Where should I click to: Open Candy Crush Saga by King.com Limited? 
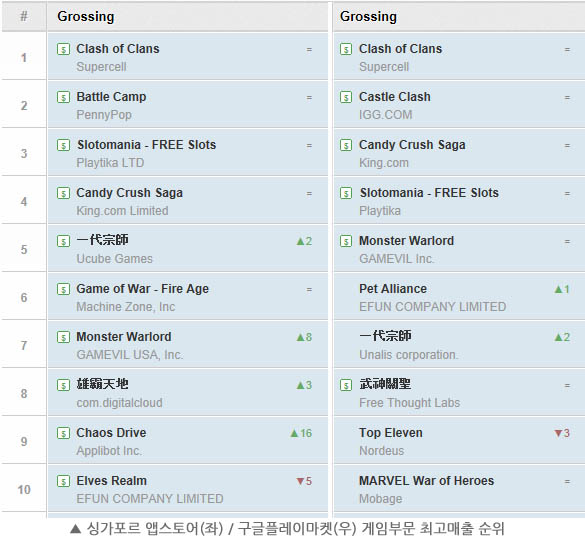point(129,193)
